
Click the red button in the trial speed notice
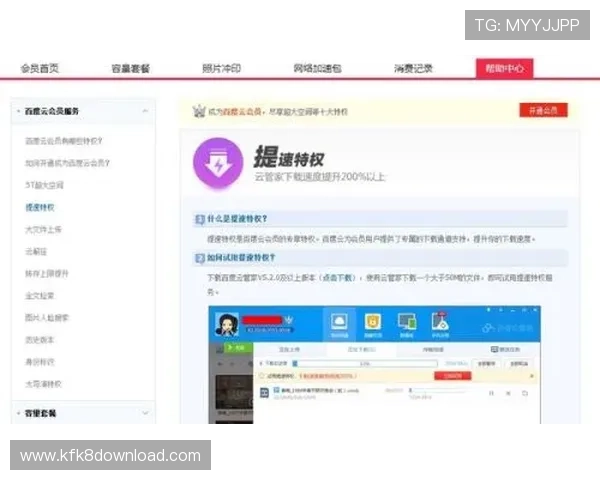point(453,376)
